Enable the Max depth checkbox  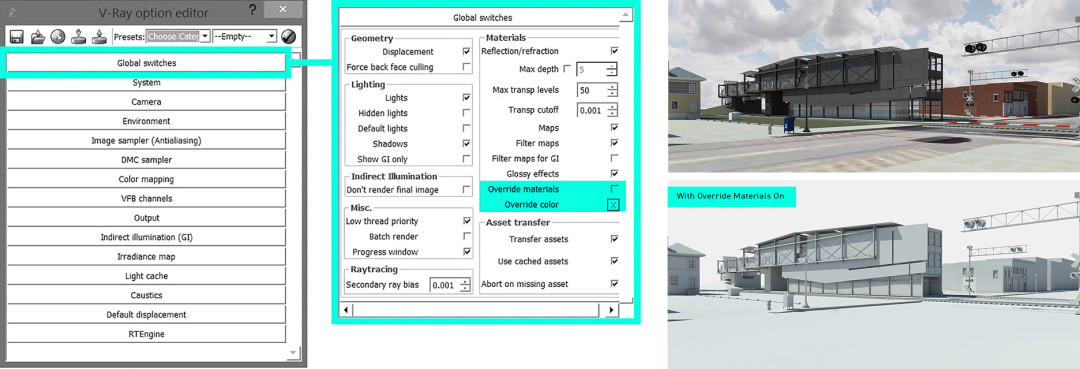tap(567, 69)
